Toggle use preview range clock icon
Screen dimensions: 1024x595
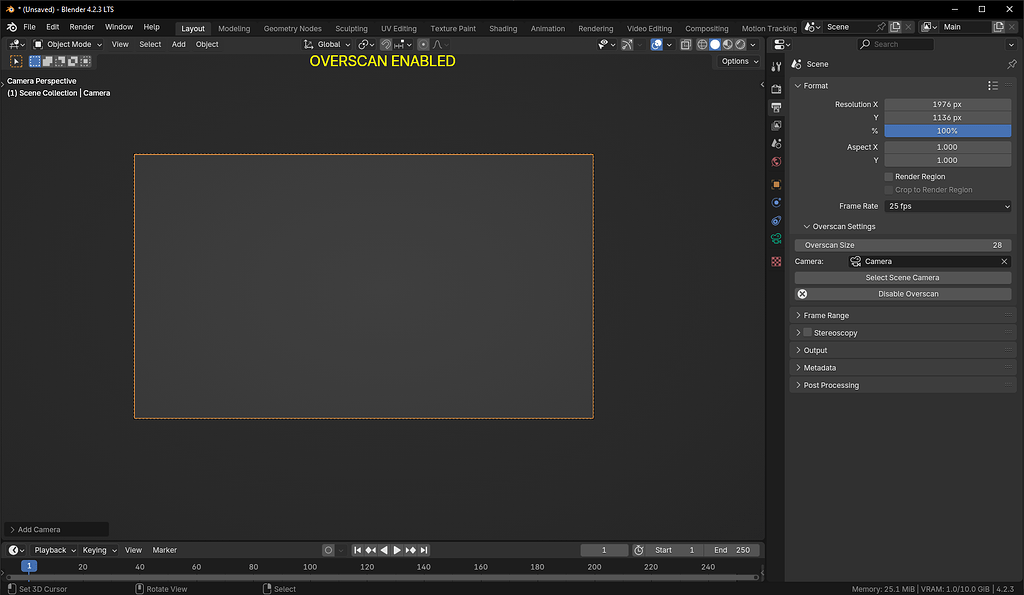click(x=639, y=550)
